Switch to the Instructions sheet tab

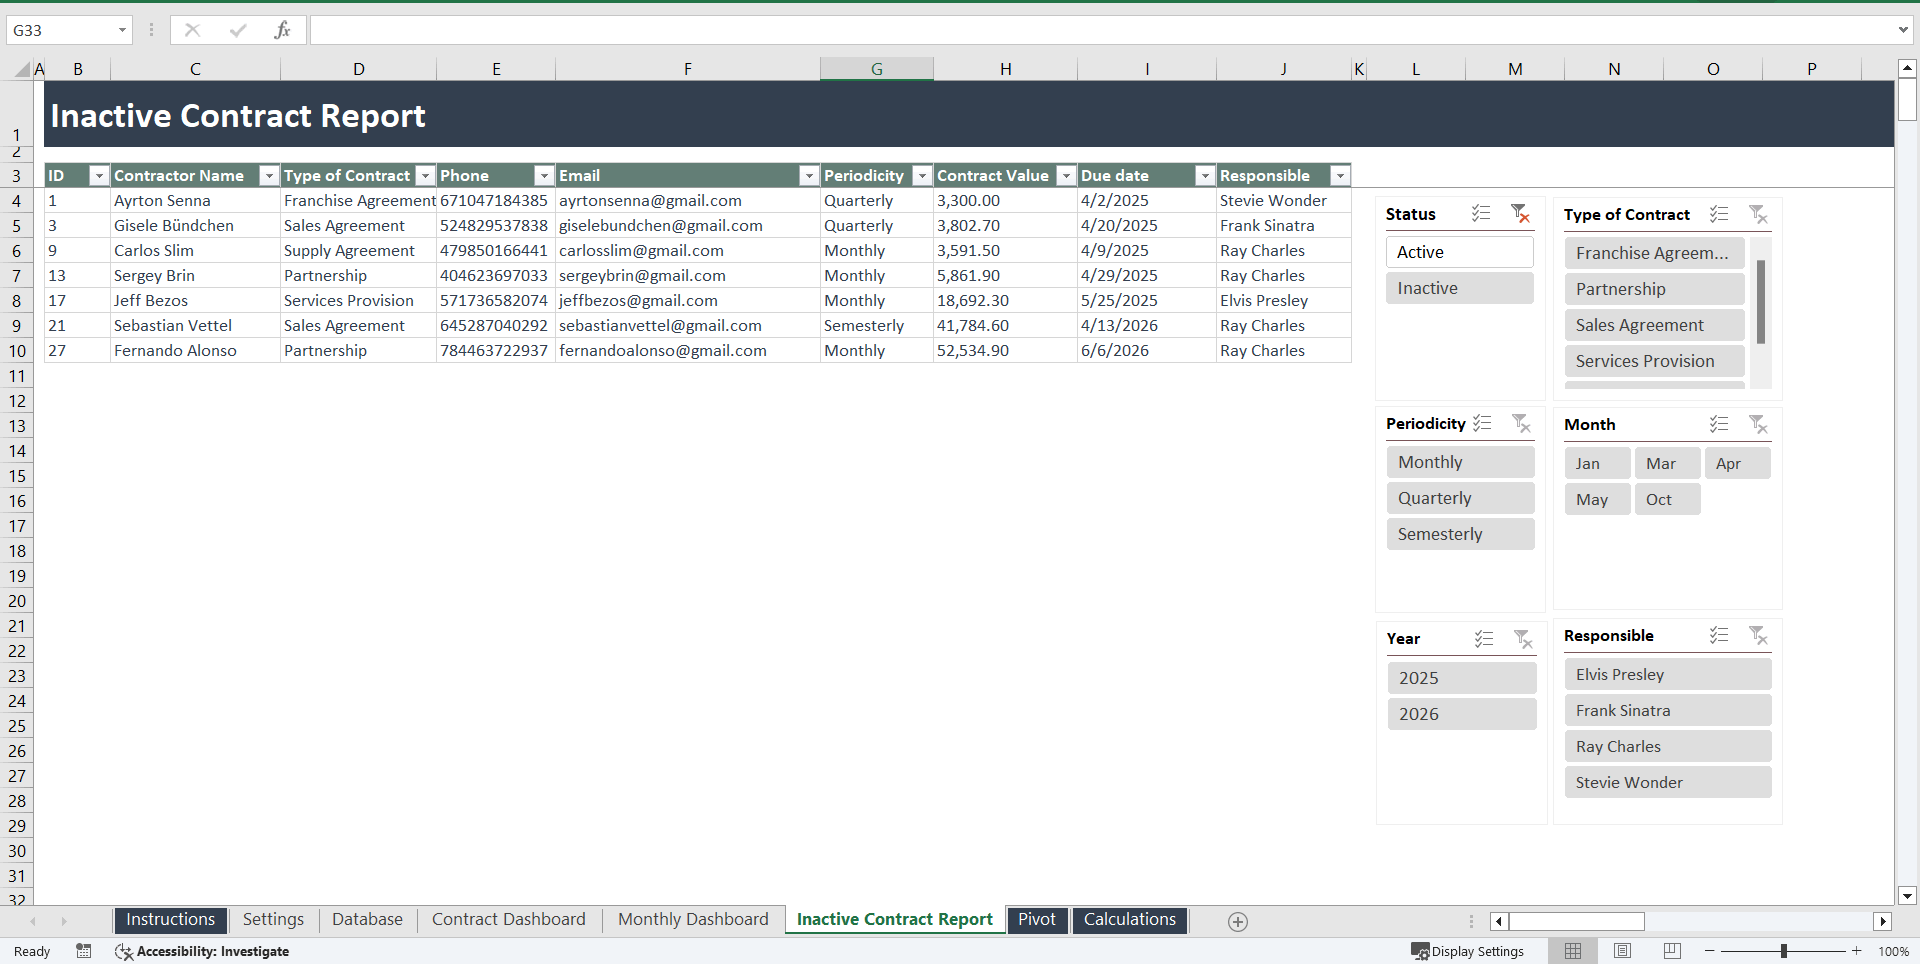pos(171,920)
